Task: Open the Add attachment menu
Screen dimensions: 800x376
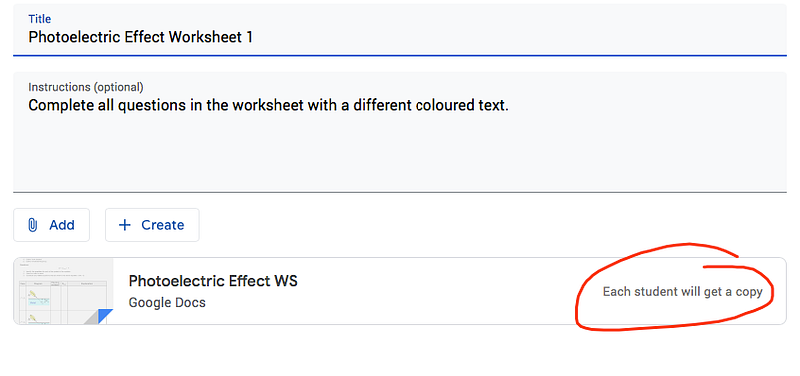Action: 52,225
